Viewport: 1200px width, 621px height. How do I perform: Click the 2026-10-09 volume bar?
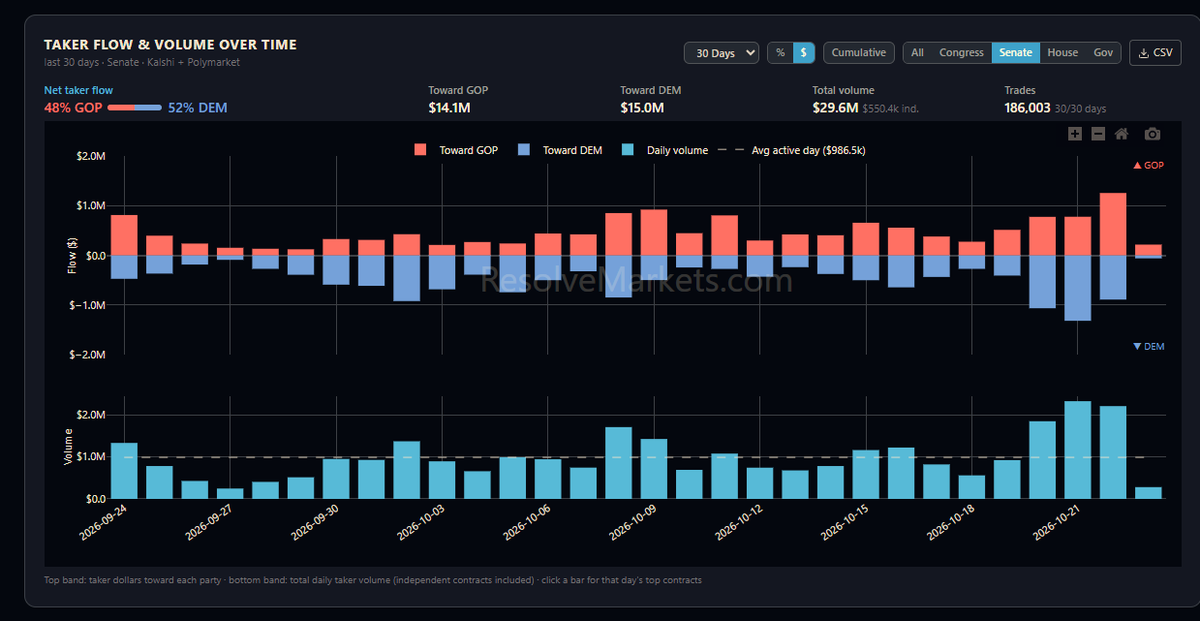pyautogui.click(x=653, y=468)
